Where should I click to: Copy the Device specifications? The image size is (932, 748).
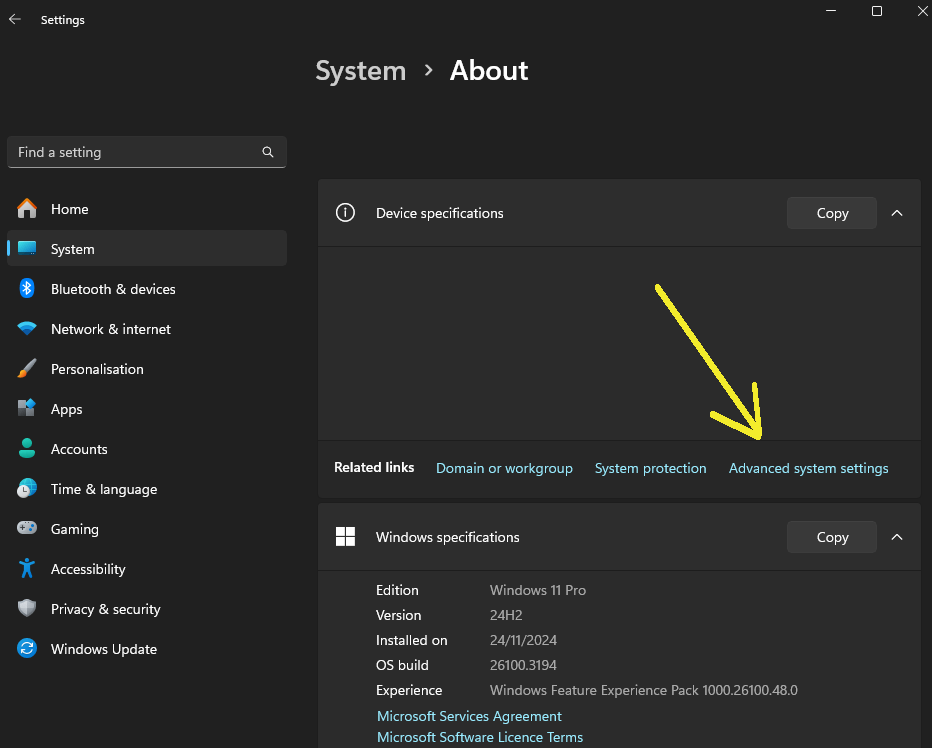(832, 213)
